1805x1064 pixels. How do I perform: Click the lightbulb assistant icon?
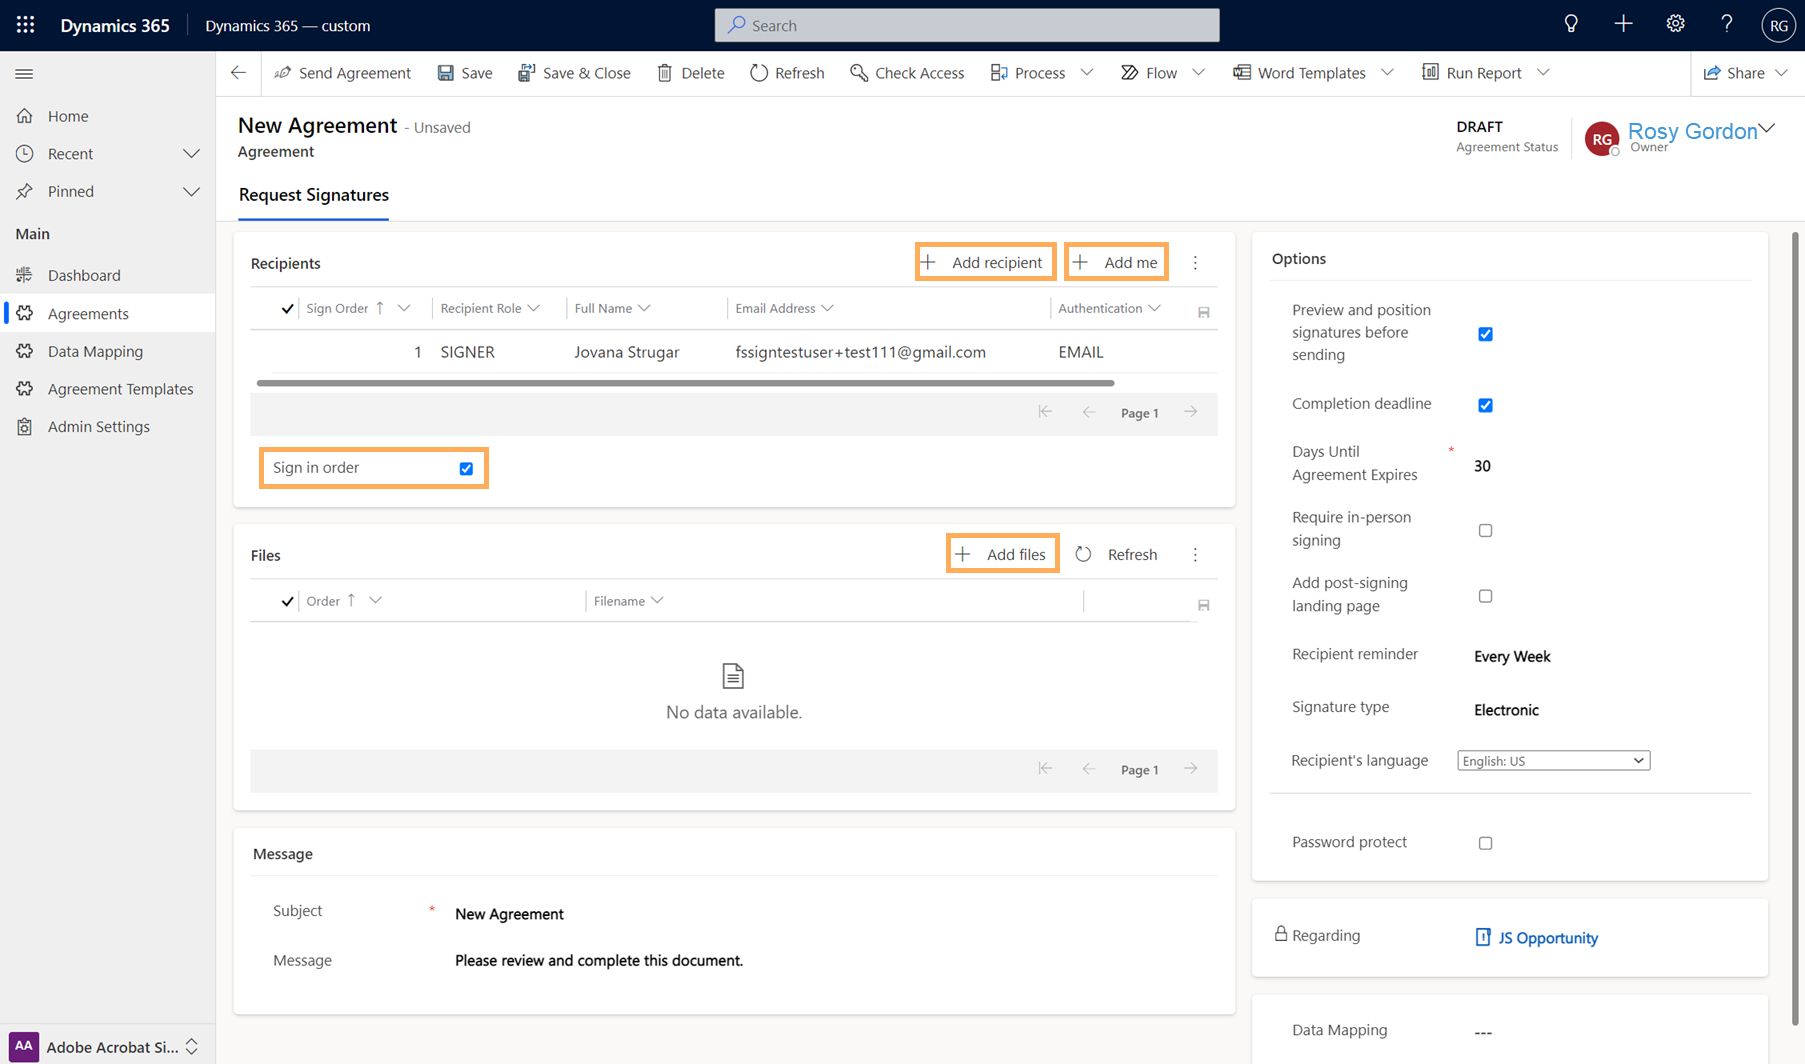coord(1571,25)
